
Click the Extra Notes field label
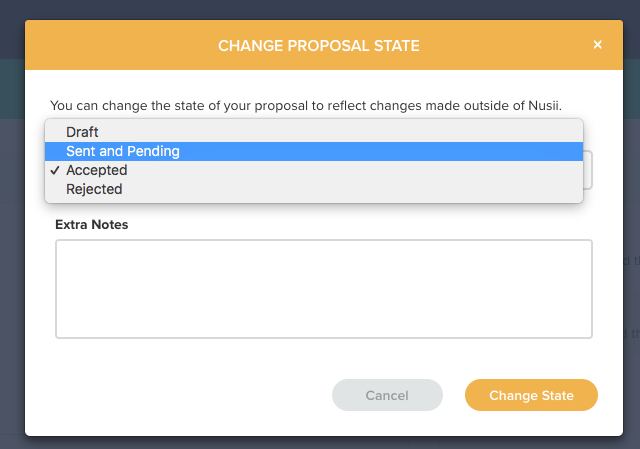coord(92,224)
